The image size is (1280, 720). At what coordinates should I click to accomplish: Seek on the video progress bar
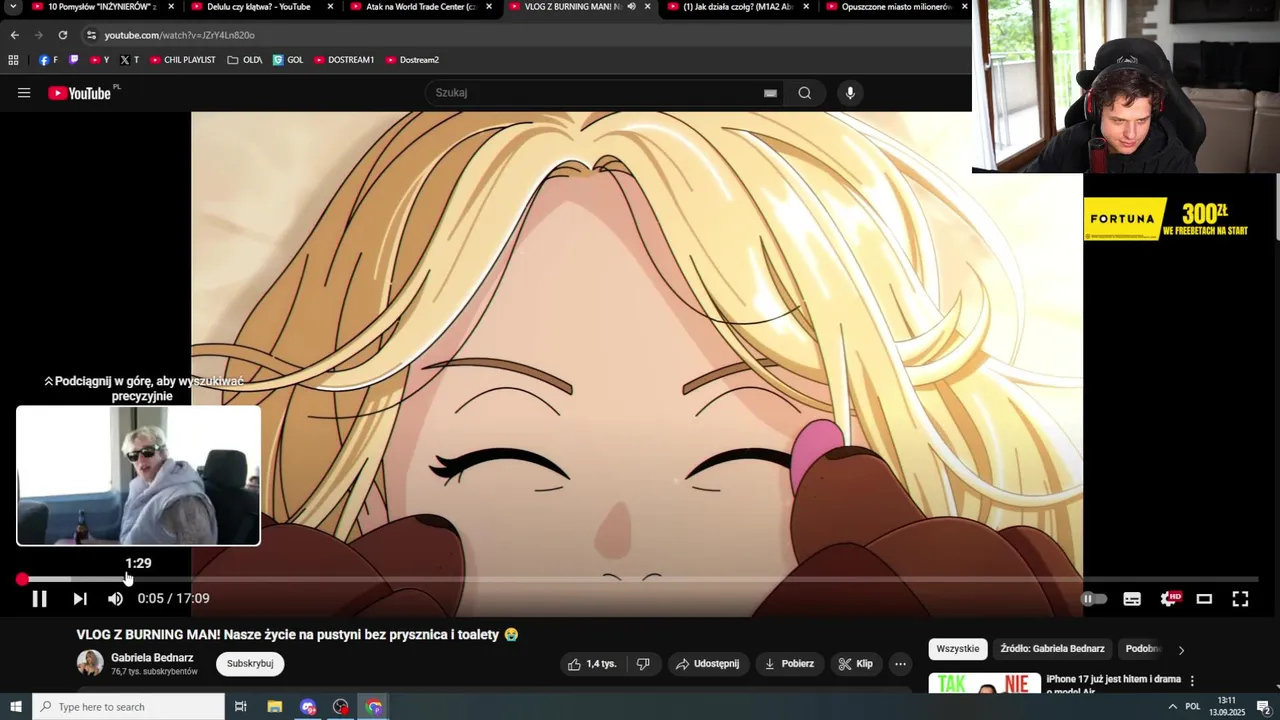(640, 579)
